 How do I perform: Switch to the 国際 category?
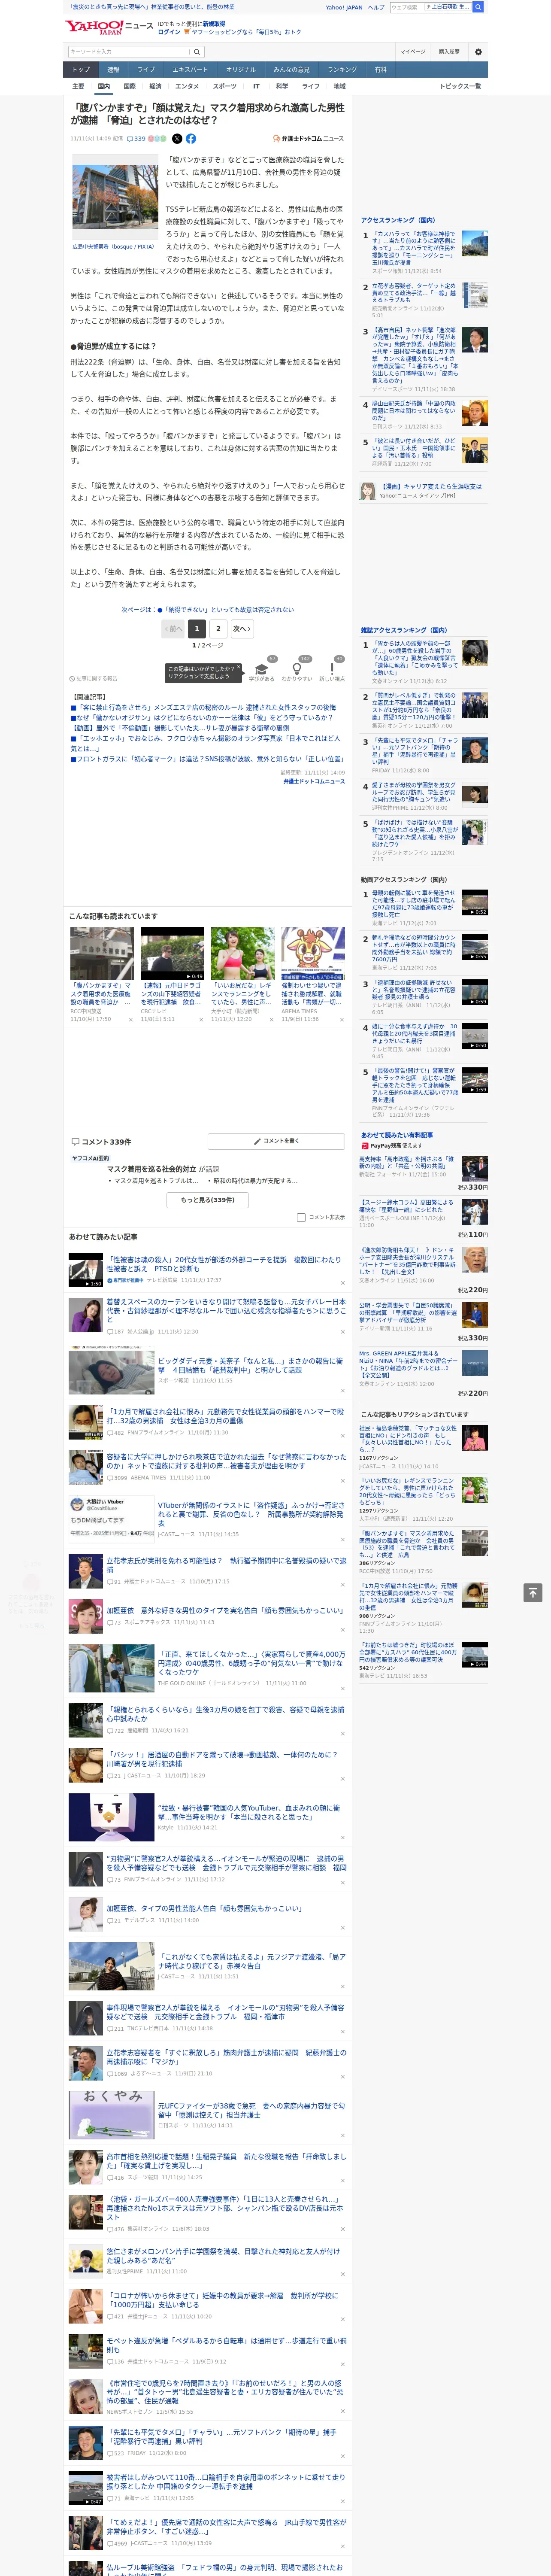129,87
